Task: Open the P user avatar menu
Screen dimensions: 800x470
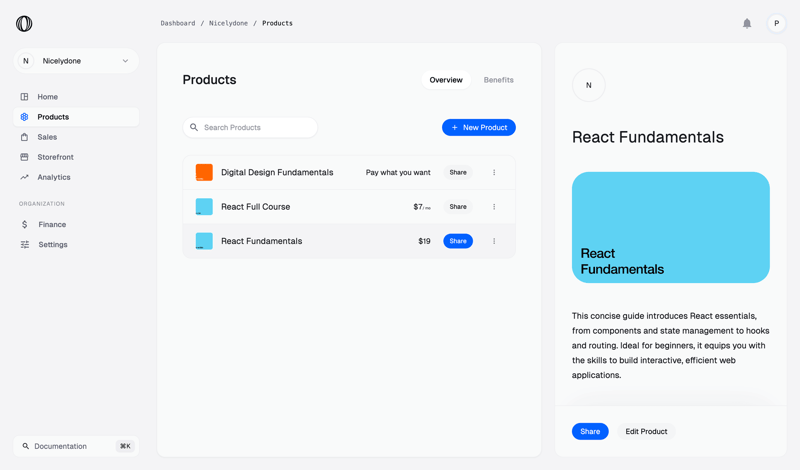Action: (777, 23)
